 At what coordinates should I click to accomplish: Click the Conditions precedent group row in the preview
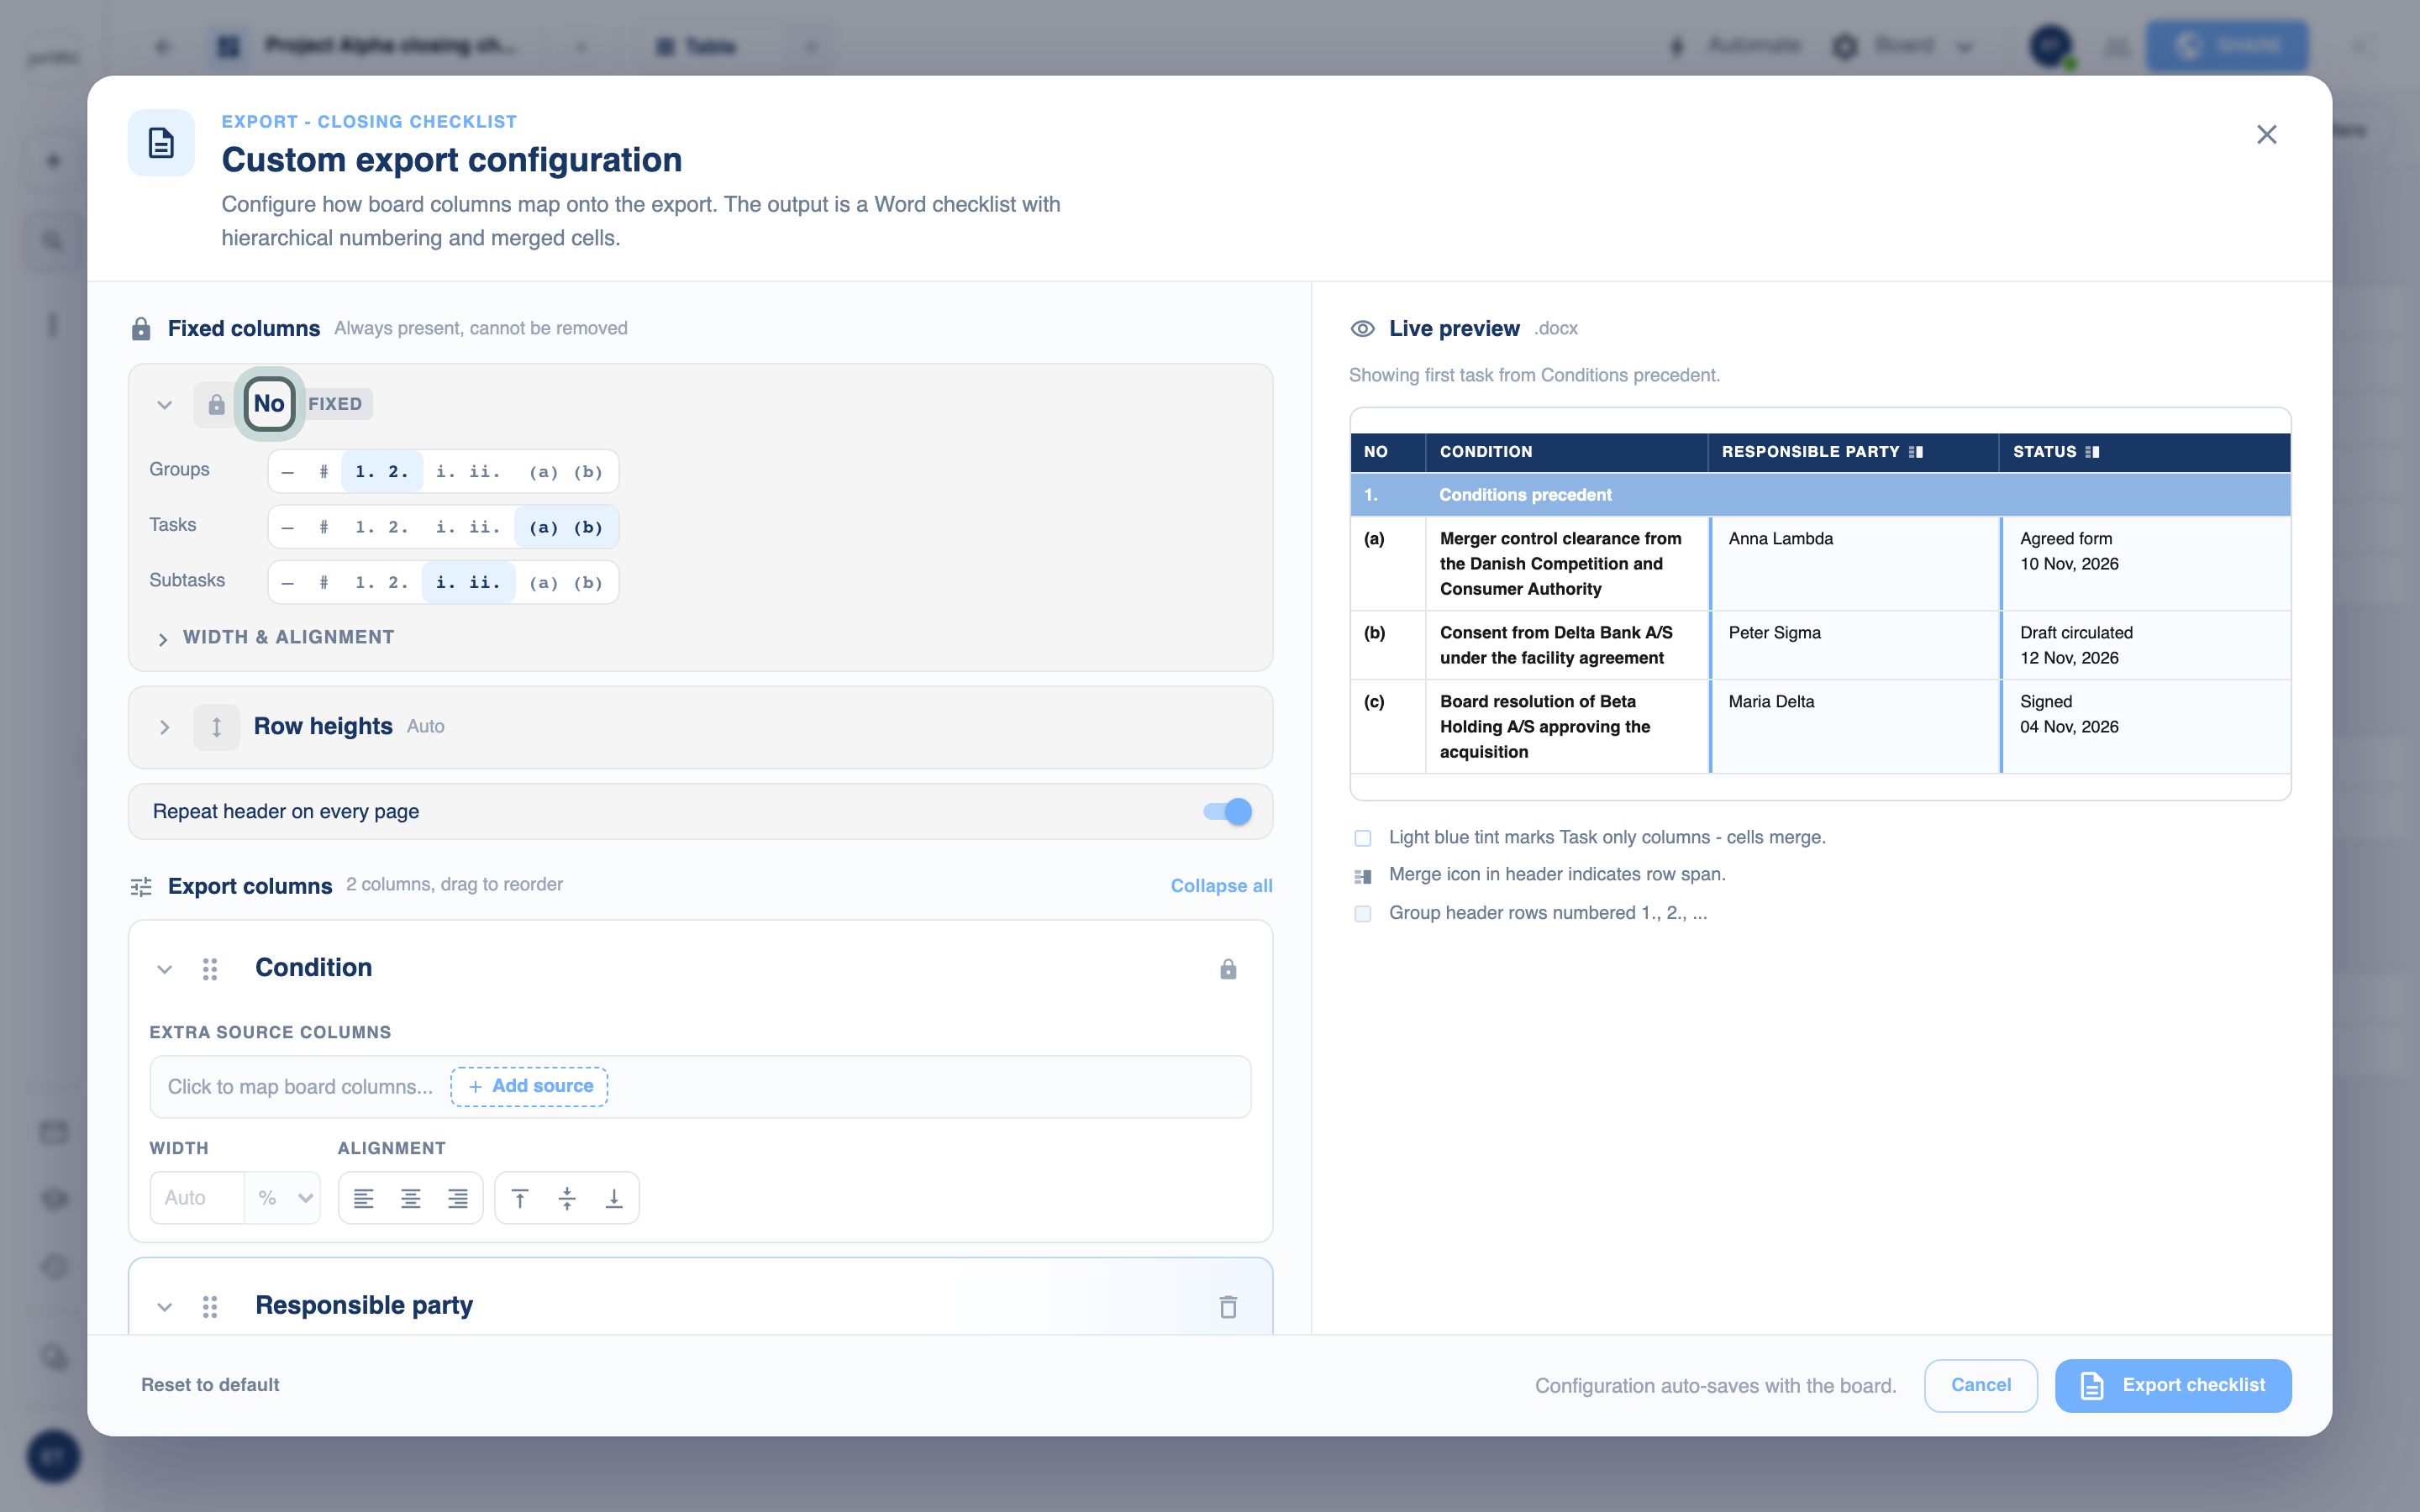[1820, 495]
